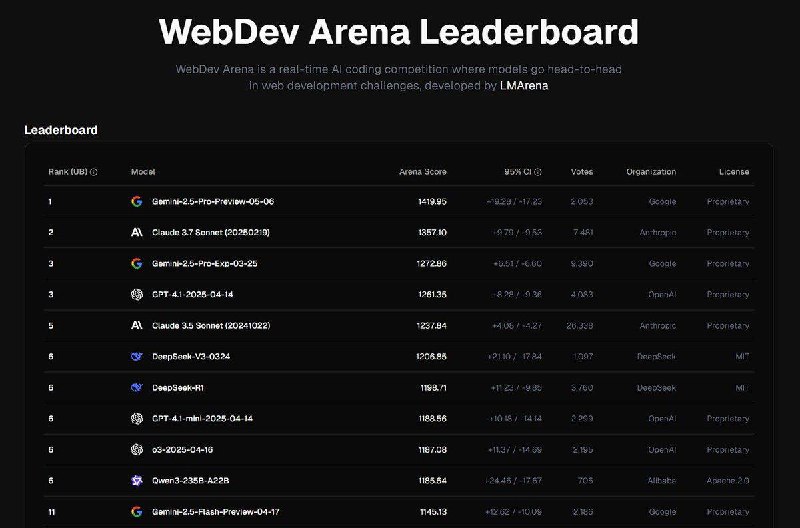
Task: Click the Google icon beside Gemini-2.5-Pro-Preview-05-06
Action: [136, 202]
